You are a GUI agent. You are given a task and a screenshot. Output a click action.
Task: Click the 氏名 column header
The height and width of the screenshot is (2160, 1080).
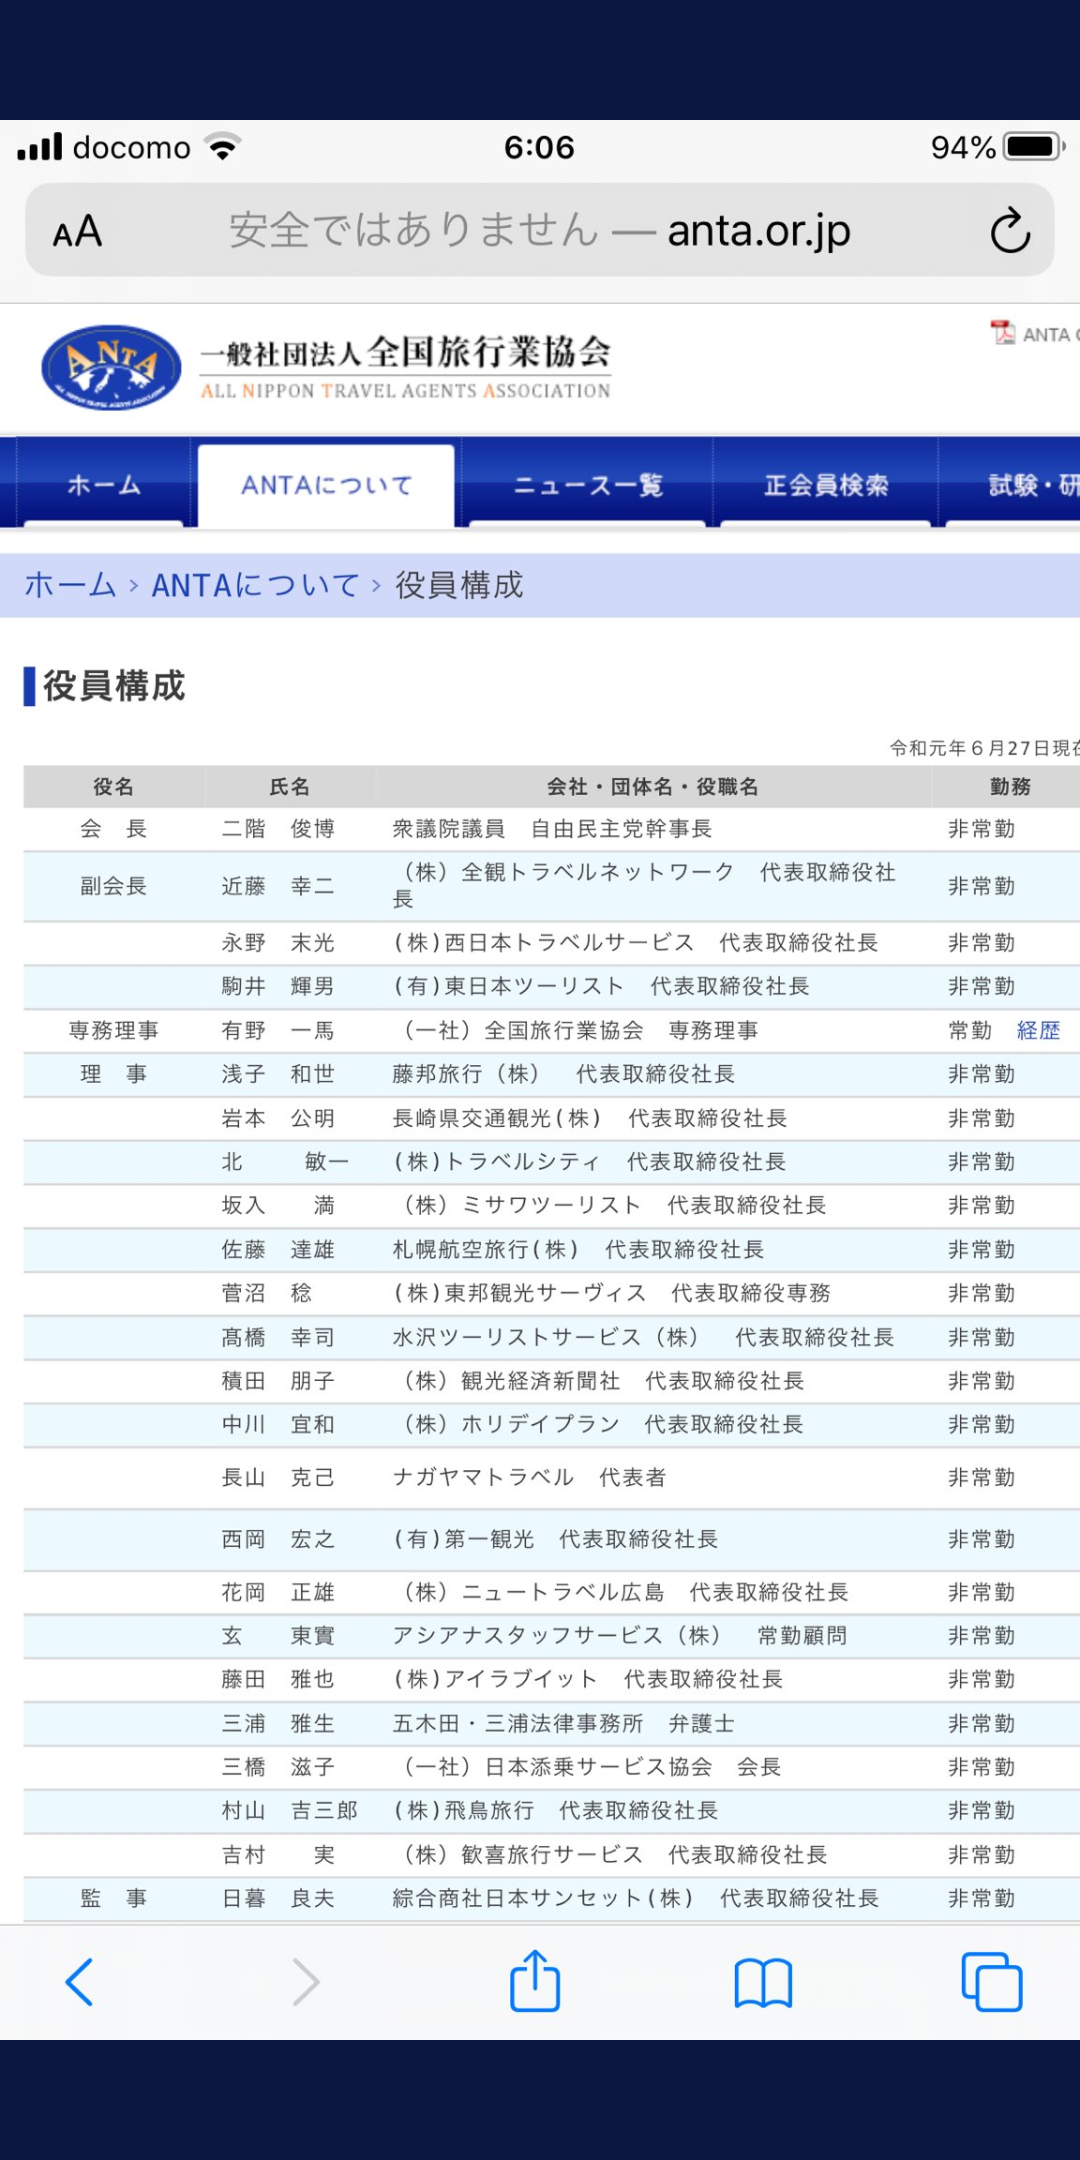click(x=290, y=787)
